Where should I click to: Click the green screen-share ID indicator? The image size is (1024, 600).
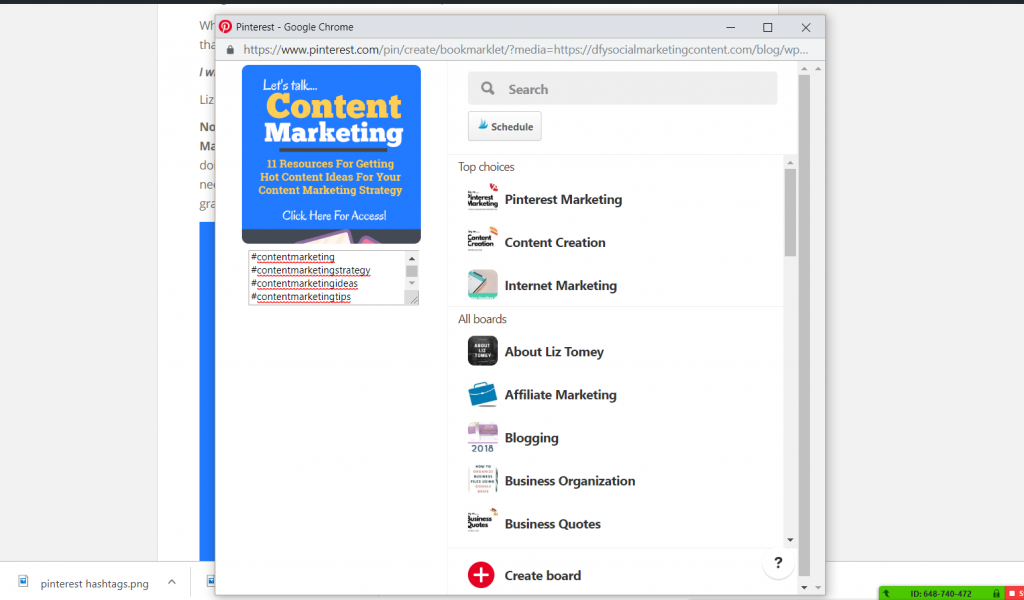tap(941, 593)
